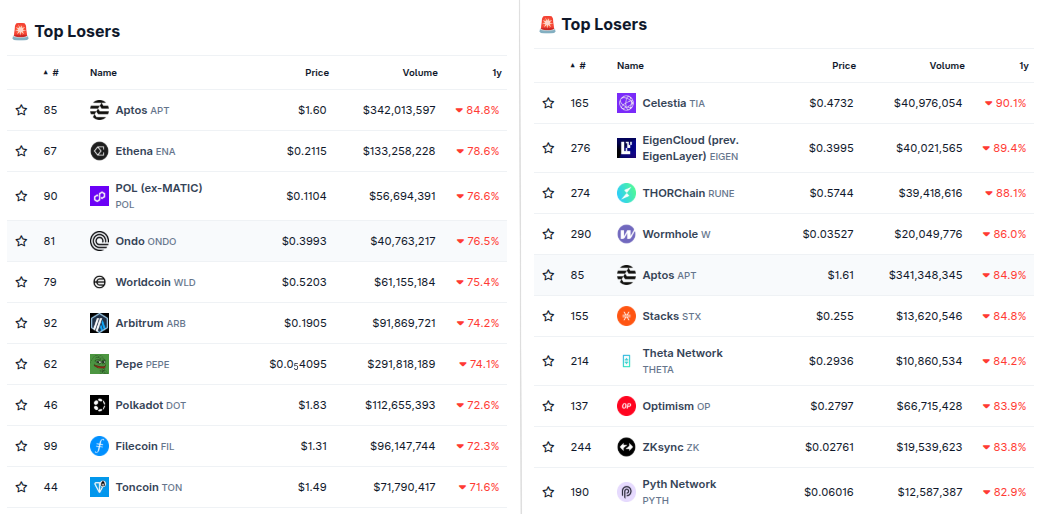Click Arbitrum's 74.2% yearly change value
Image resolution: width=1050 pixels, height=515 pixels.
(x=477, y=323)
